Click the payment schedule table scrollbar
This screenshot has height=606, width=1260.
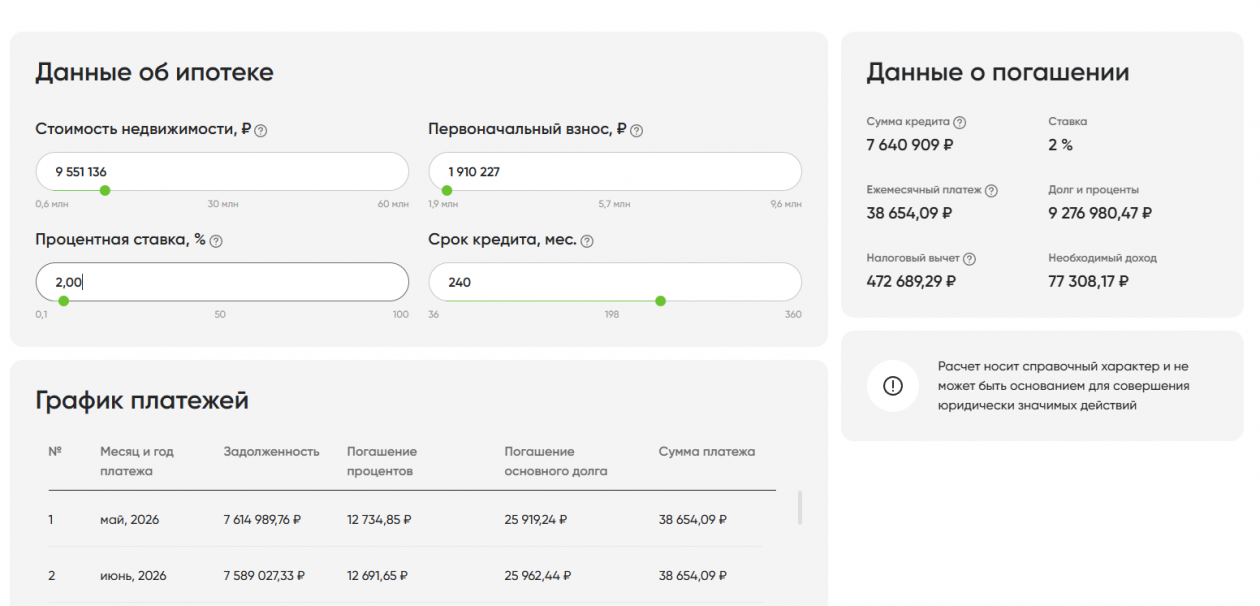[799, 507]
